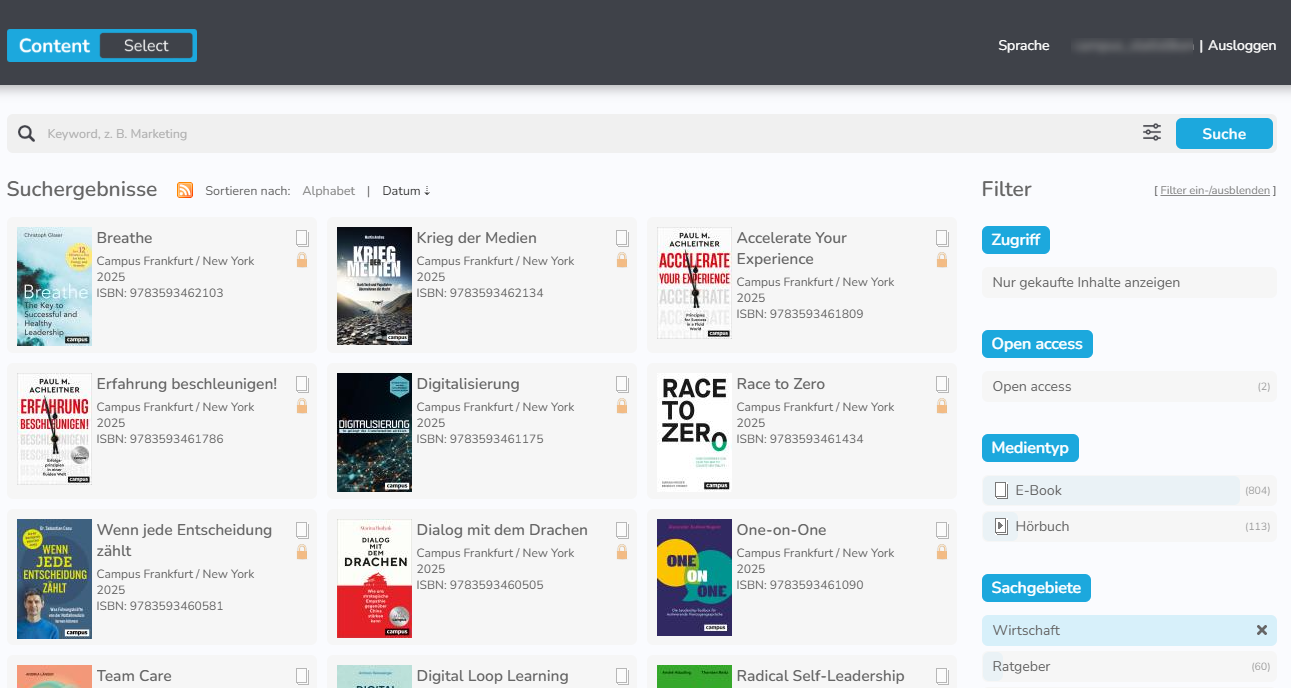Click e-book icon on Accelerate Your Experience
Image resolution: width=1291 pixels, height=688 pixels.
[x=942, y=238]
